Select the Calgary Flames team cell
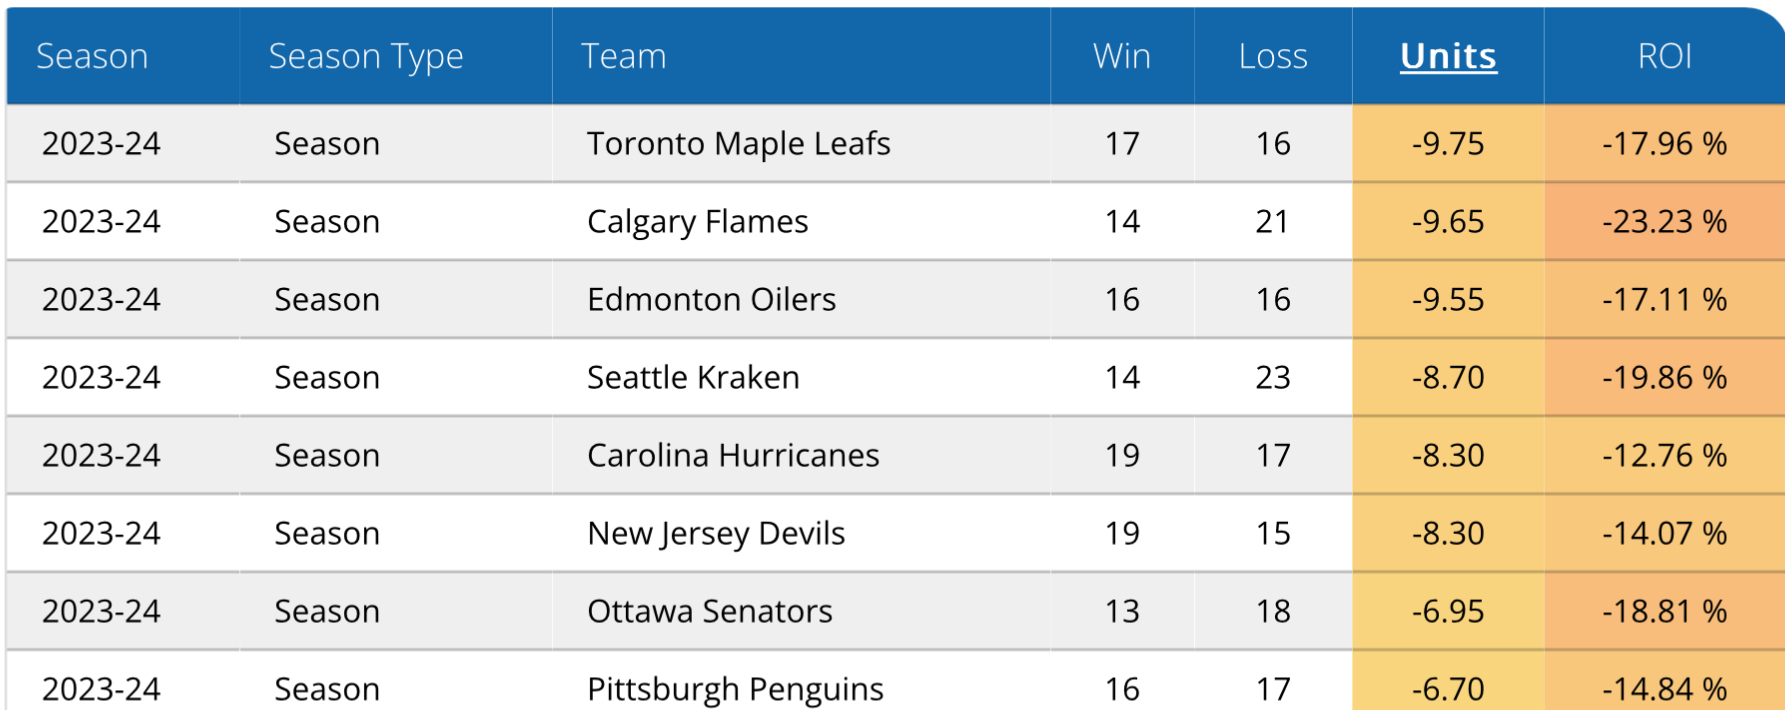 (x=697, y=222)
